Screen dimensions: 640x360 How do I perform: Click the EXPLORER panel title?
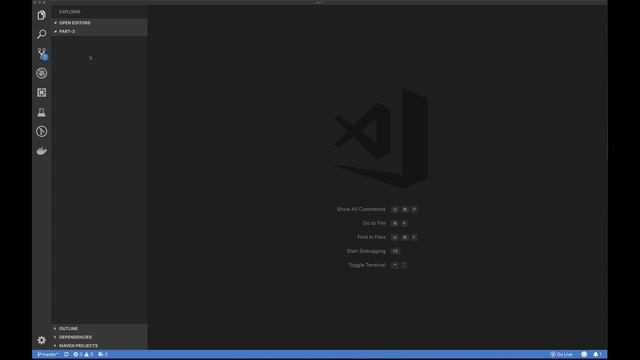click(x=69, y=12)
